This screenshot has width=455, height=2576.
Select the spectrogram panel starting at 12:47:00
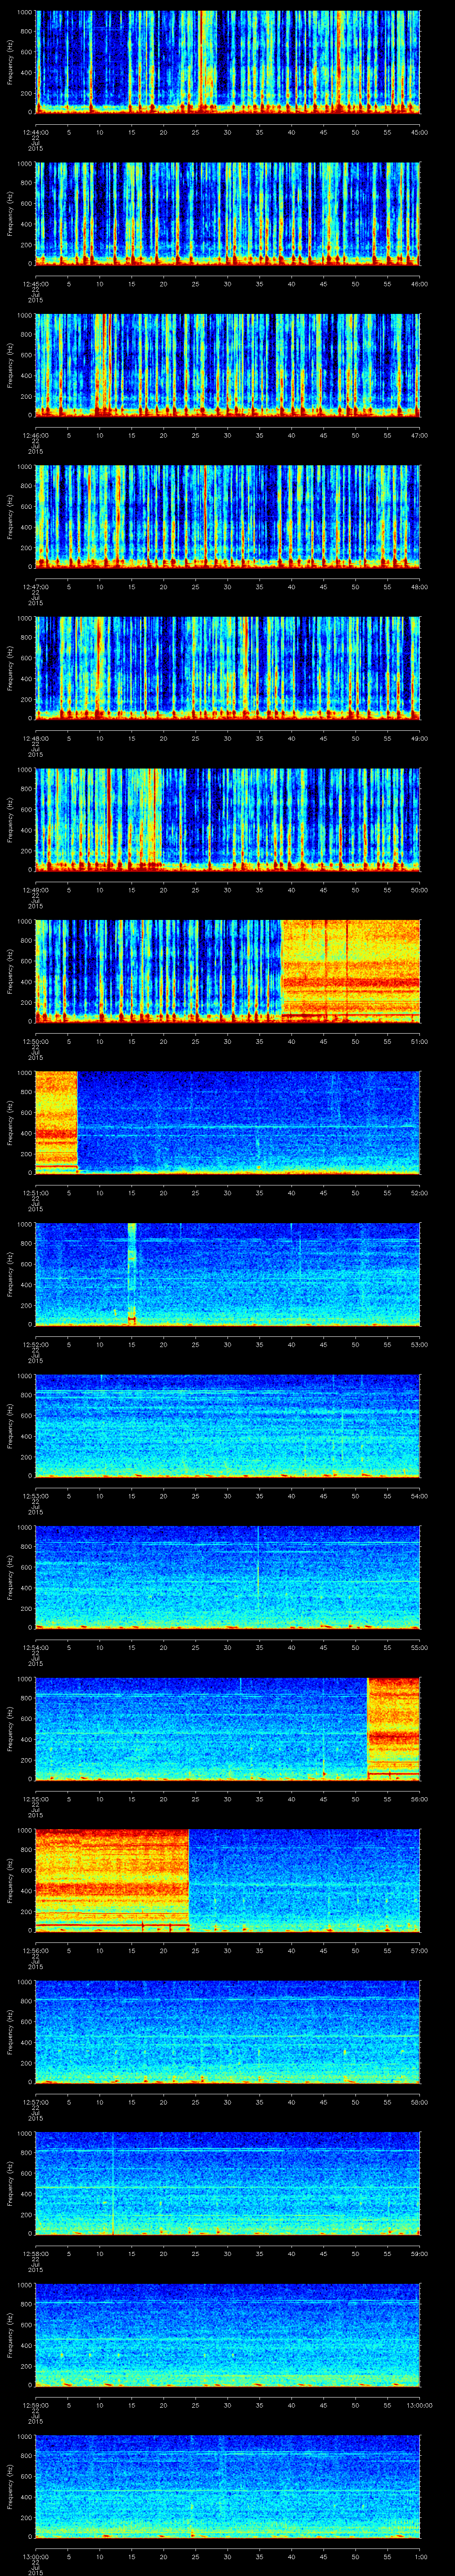pyautogui.click(x=228, y=517)
